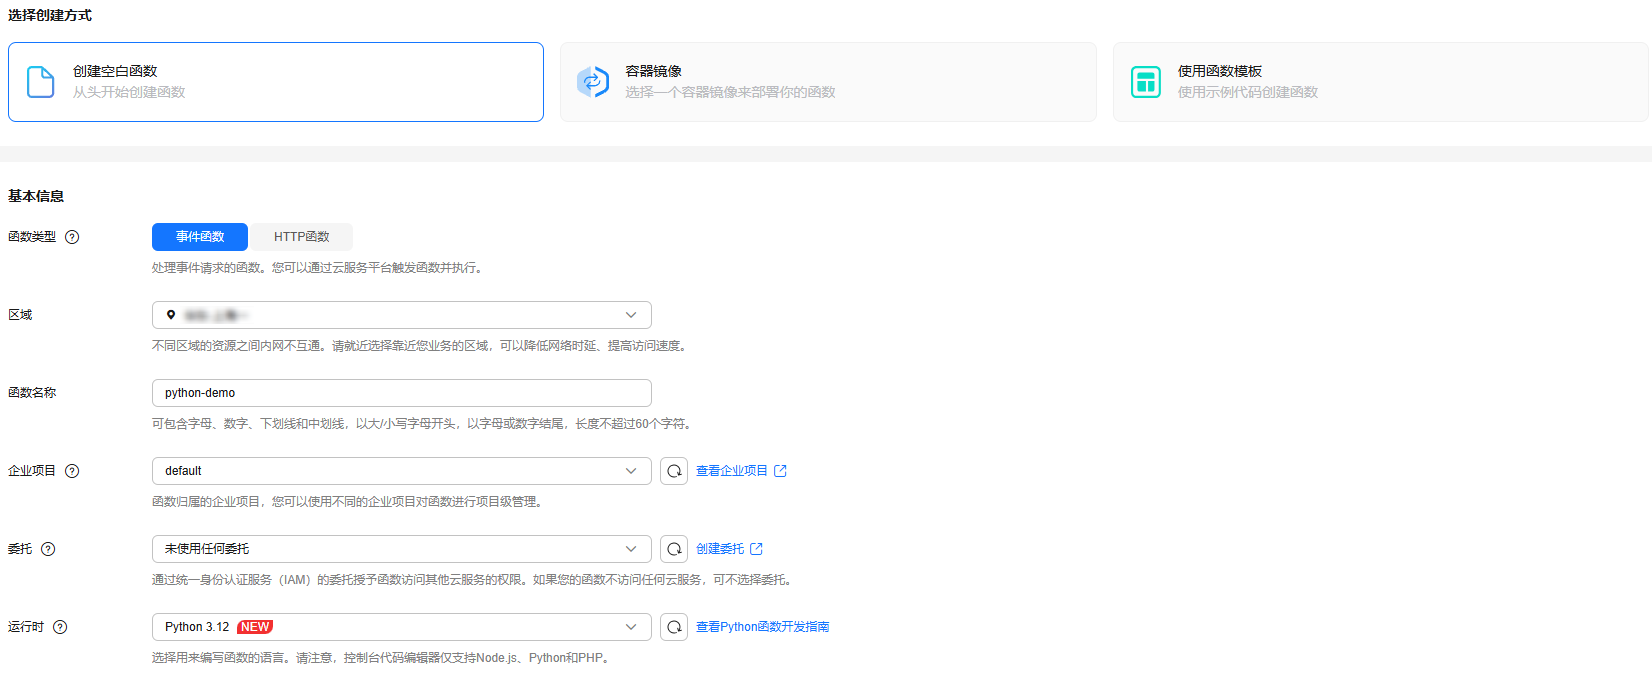Select 使用函数模板 creation option
This screenshot has height=685, width=1652.
(x=1380, y=82)
